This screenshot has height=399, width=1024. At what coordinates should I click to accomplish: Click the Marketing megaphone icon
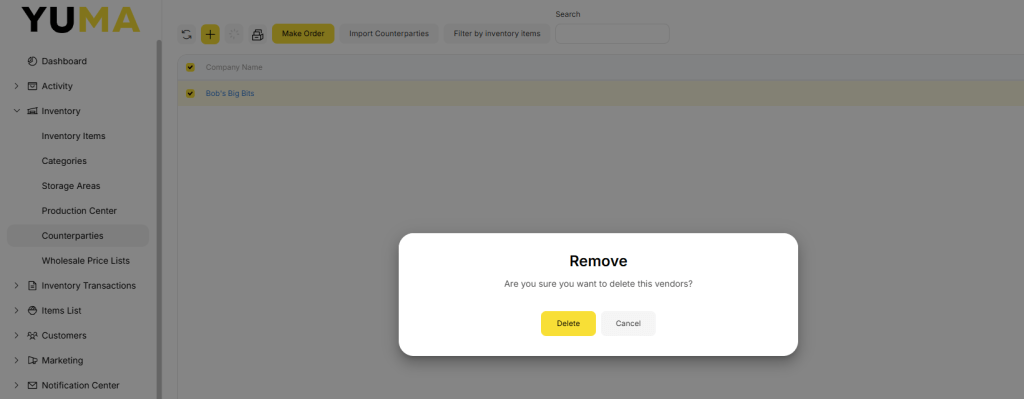click(32, 360)
